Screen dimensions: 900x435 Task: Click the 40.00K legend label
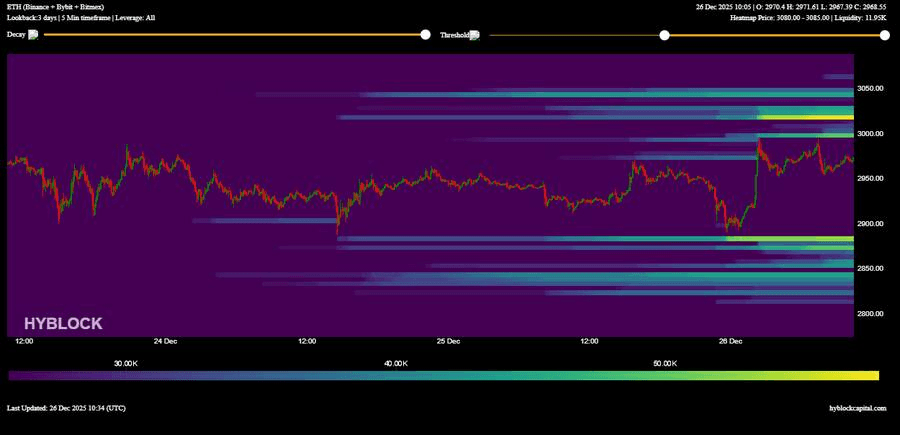point(395,364)
